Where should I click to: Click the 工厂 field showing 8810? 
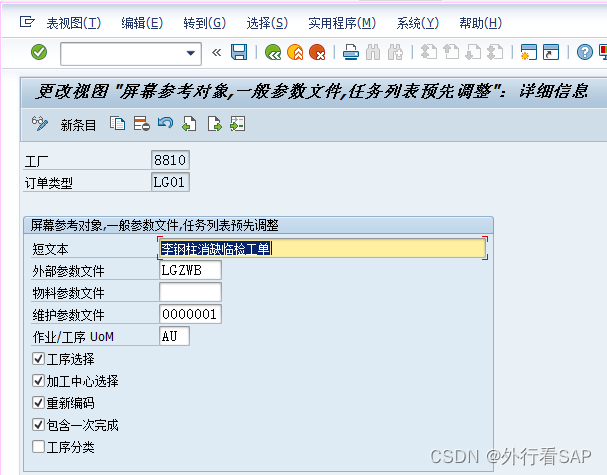(170, 160)
